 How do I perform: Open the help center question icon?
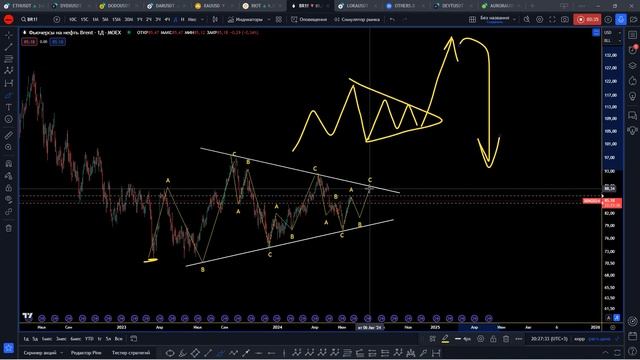633,352
